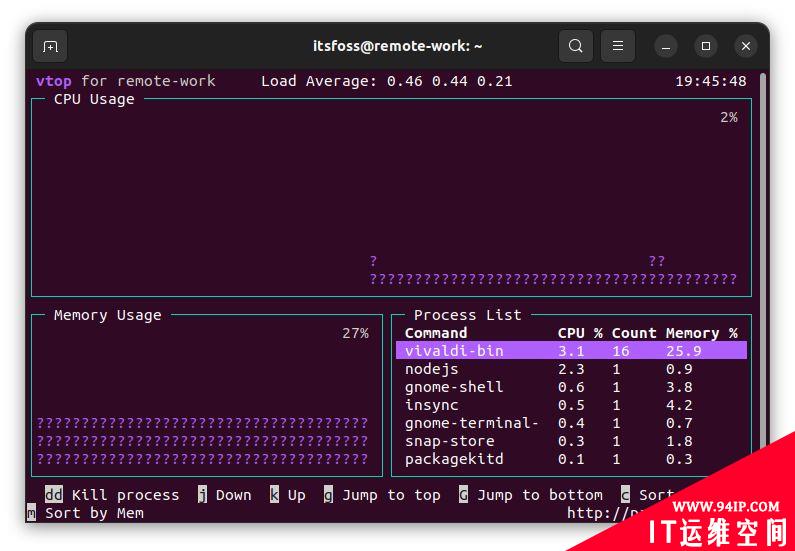795x551 pixels.
Task: Click insync memory value 4.2
Action: (679, 405)
